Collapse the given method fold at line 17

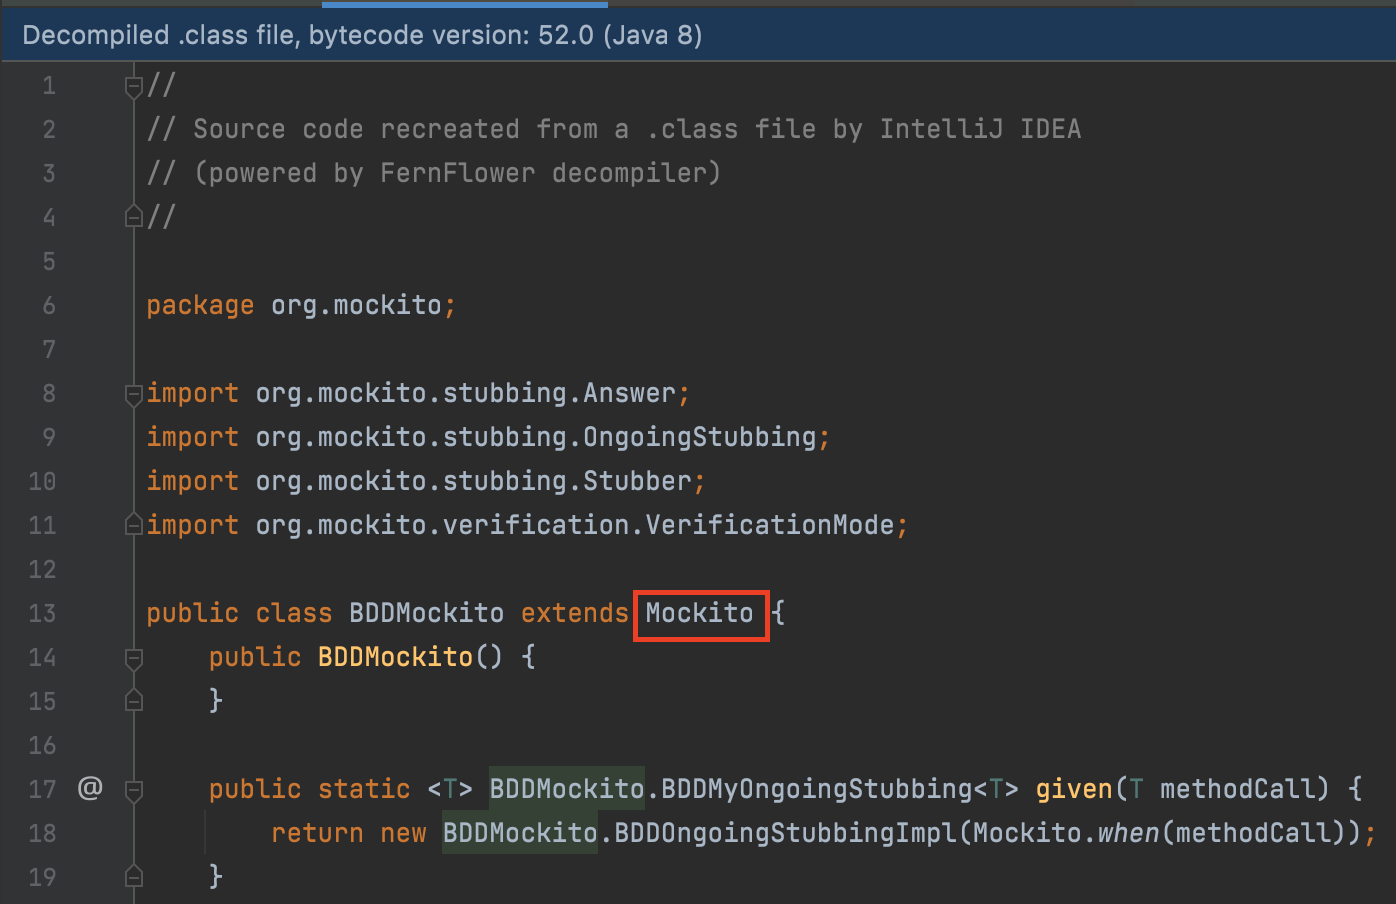click(x=134, y=790)
